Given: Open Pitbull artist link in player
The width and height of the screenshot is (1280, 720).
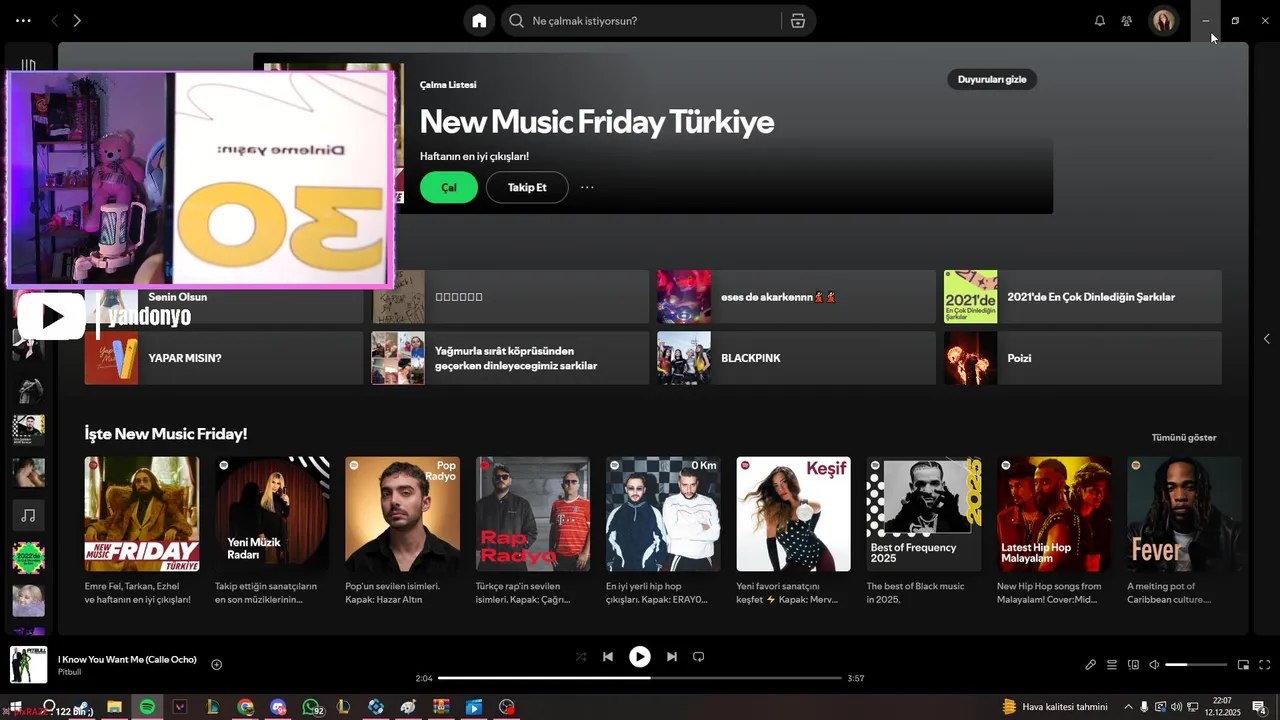Looking at the screenshot, I should click(69, 672).
